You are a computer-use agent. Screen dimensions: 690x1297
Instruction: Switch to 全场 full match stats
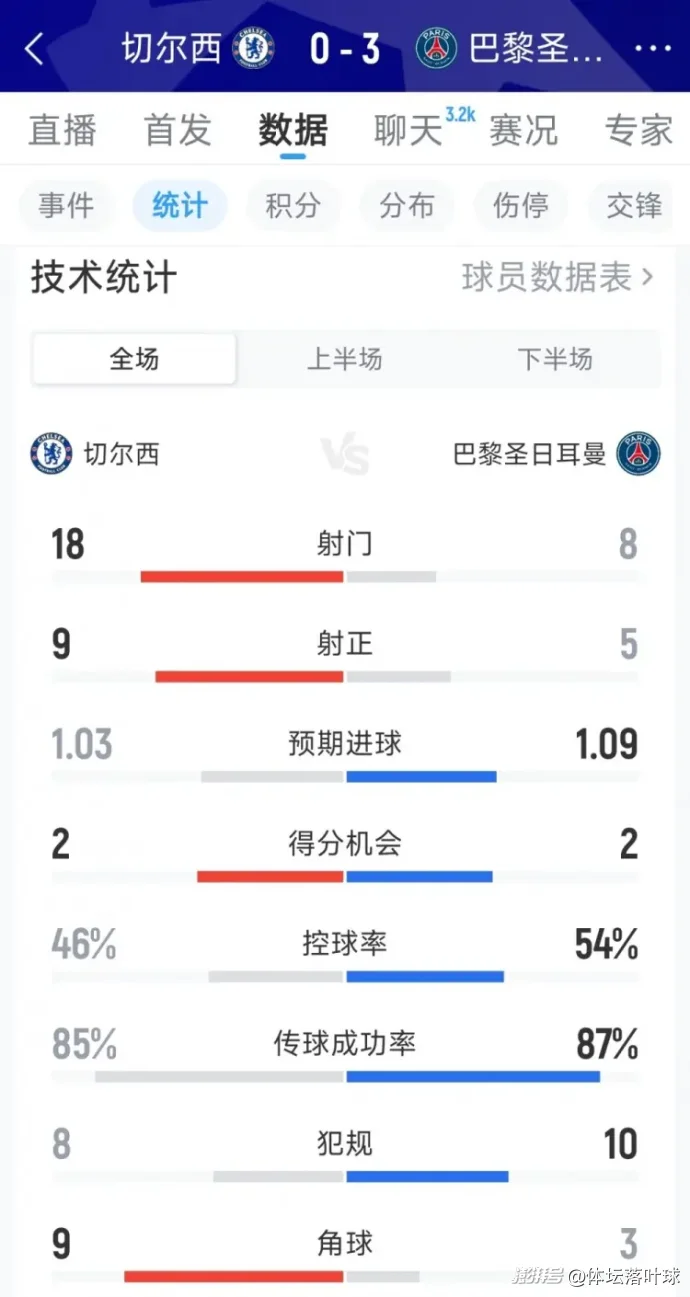(x=135, y=359)
